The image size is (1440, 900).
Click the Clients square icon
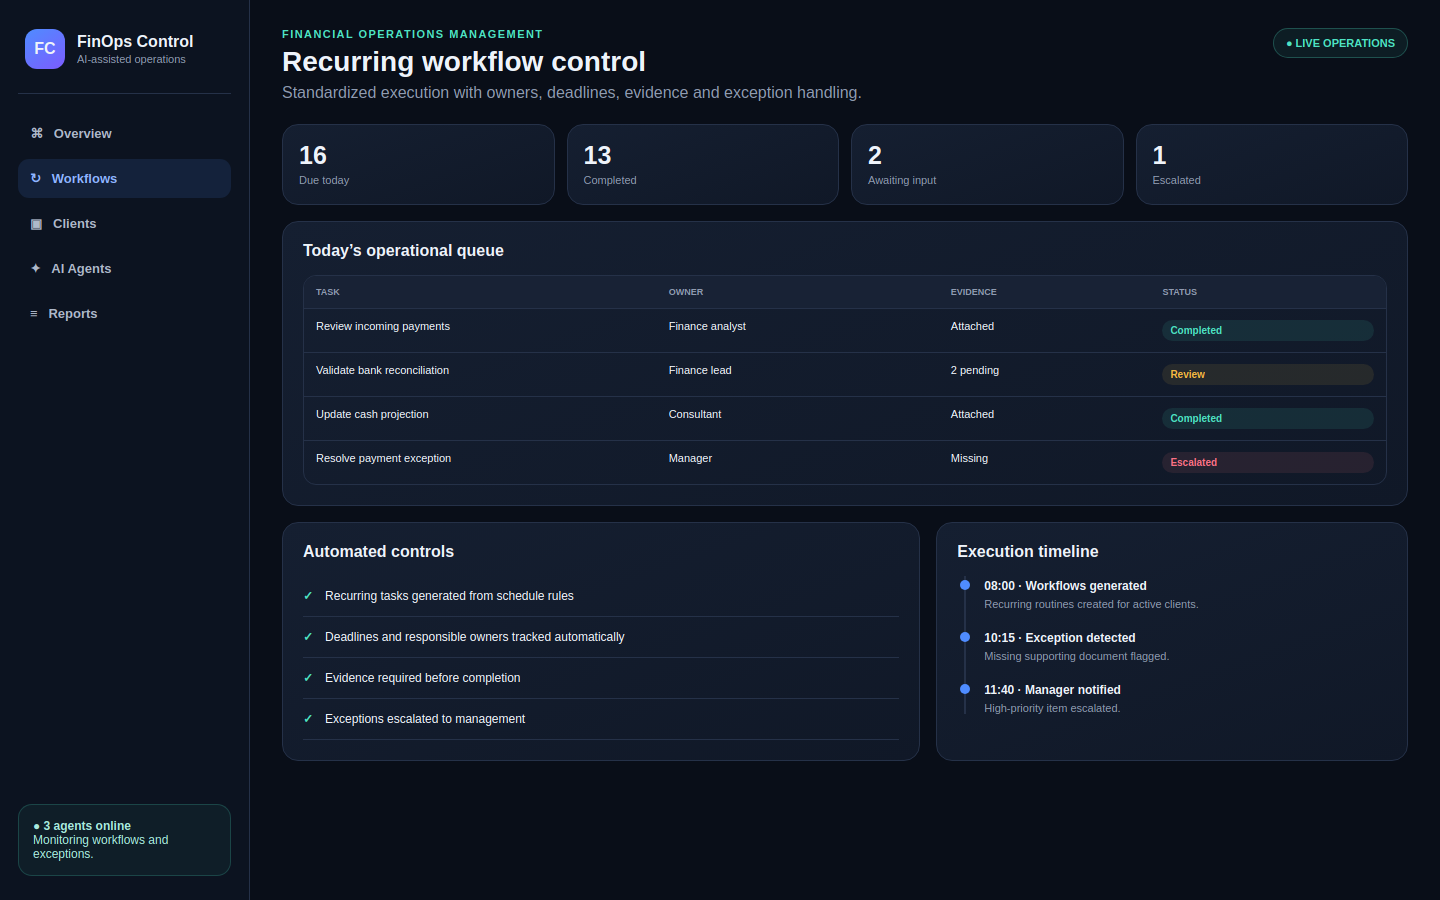[36, 224]
